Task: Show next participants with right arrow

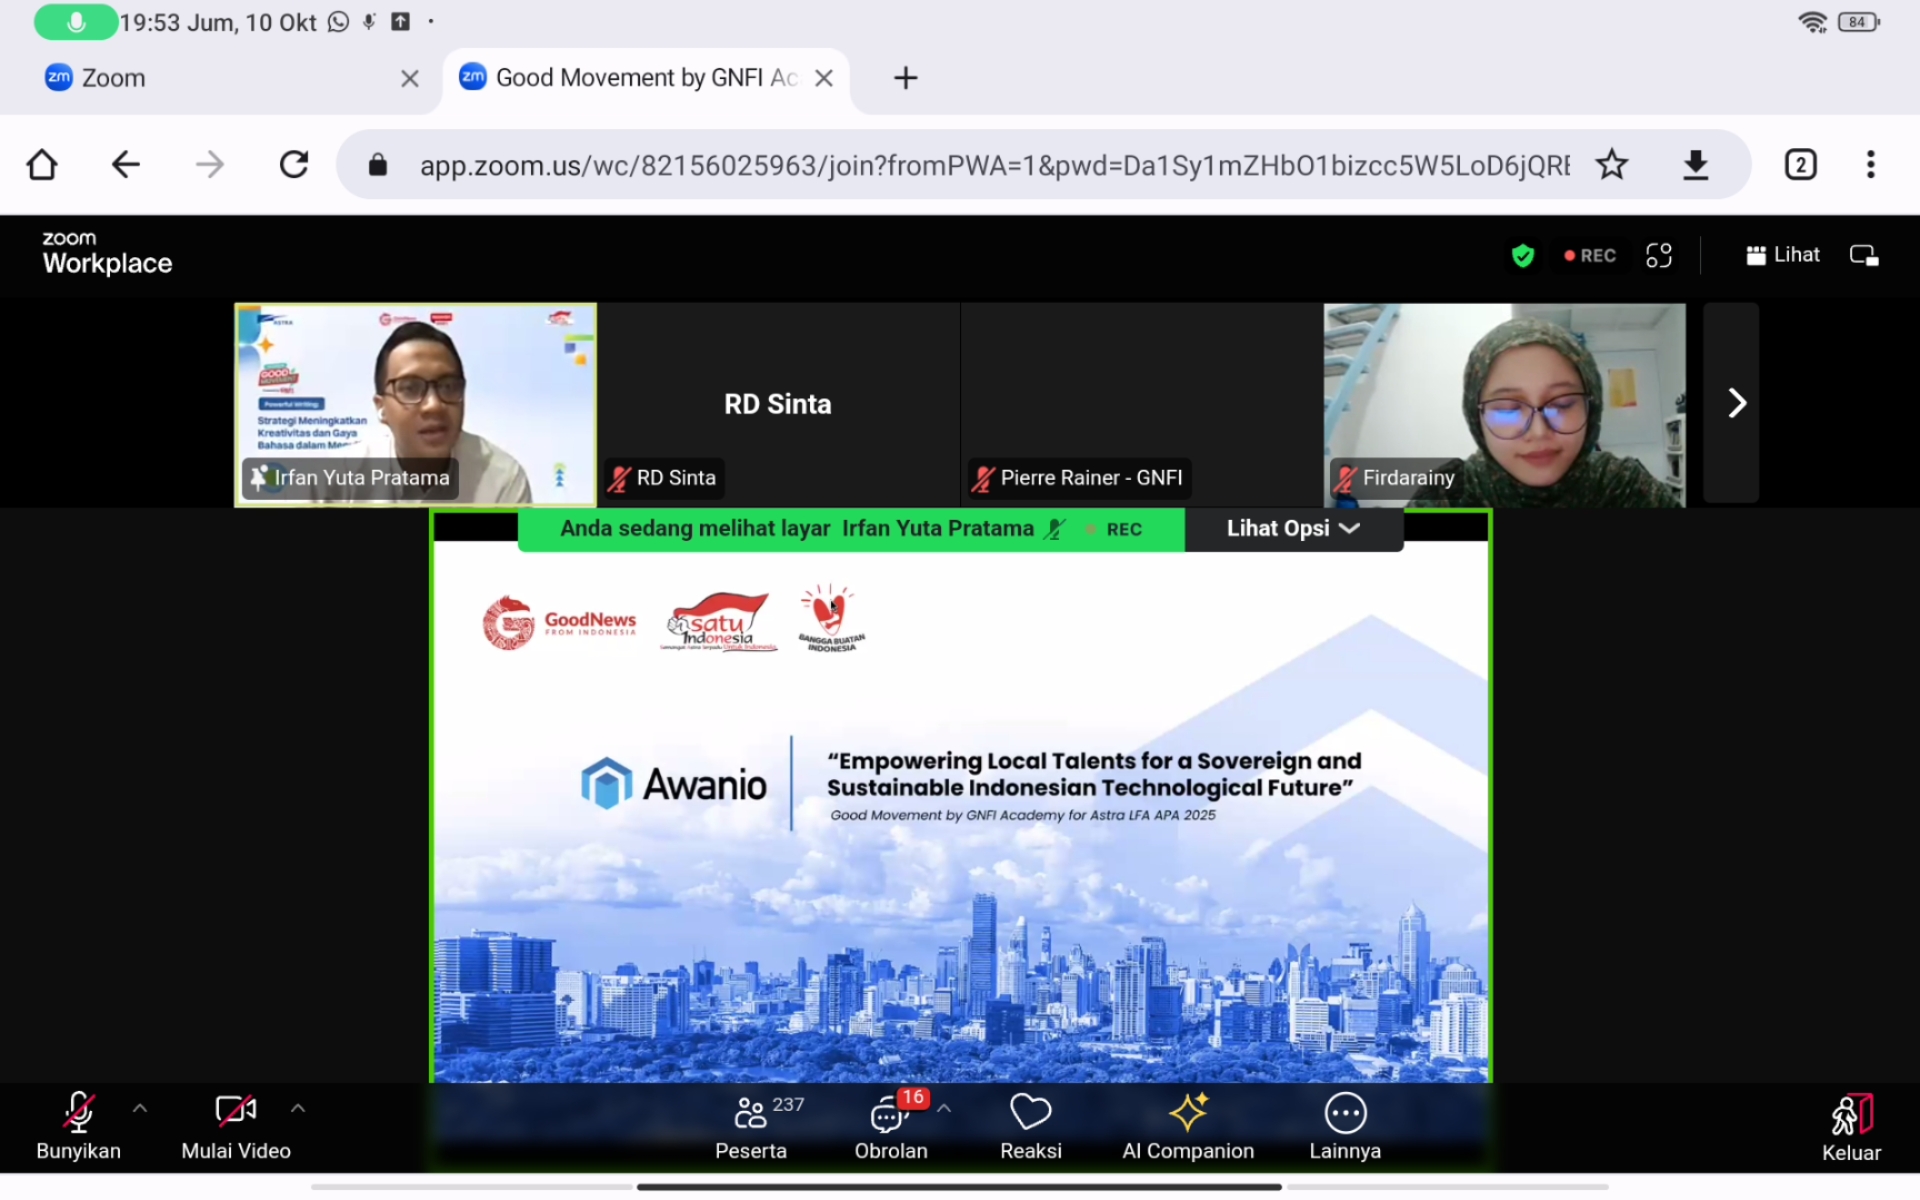Action: (1736, 403)
